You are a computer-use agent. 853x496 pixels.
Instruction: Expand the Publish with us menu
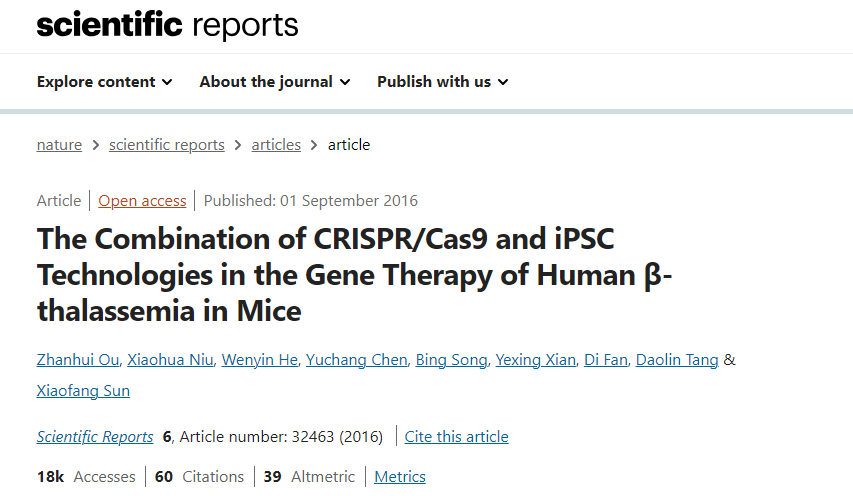tap(443, 82)
